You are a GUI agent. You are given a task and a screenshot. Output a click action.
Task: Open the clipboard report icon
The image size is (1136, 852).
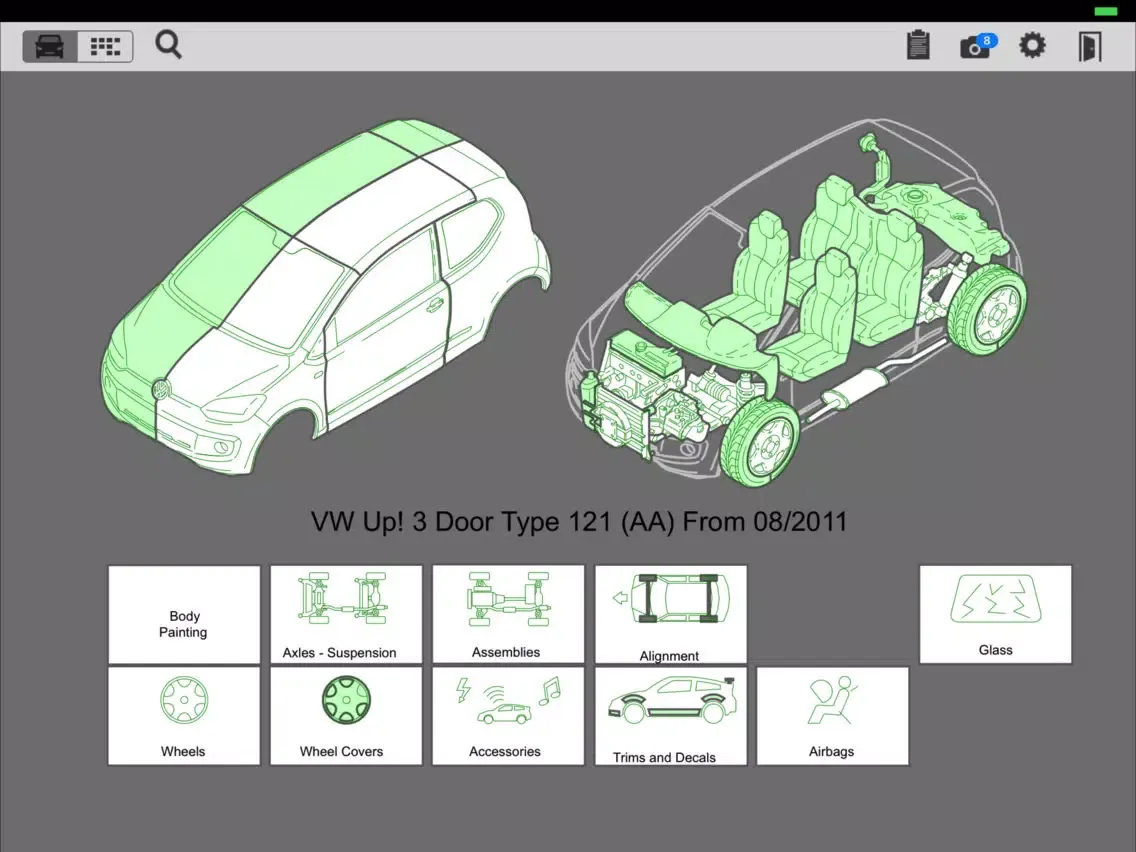[918, 46]
